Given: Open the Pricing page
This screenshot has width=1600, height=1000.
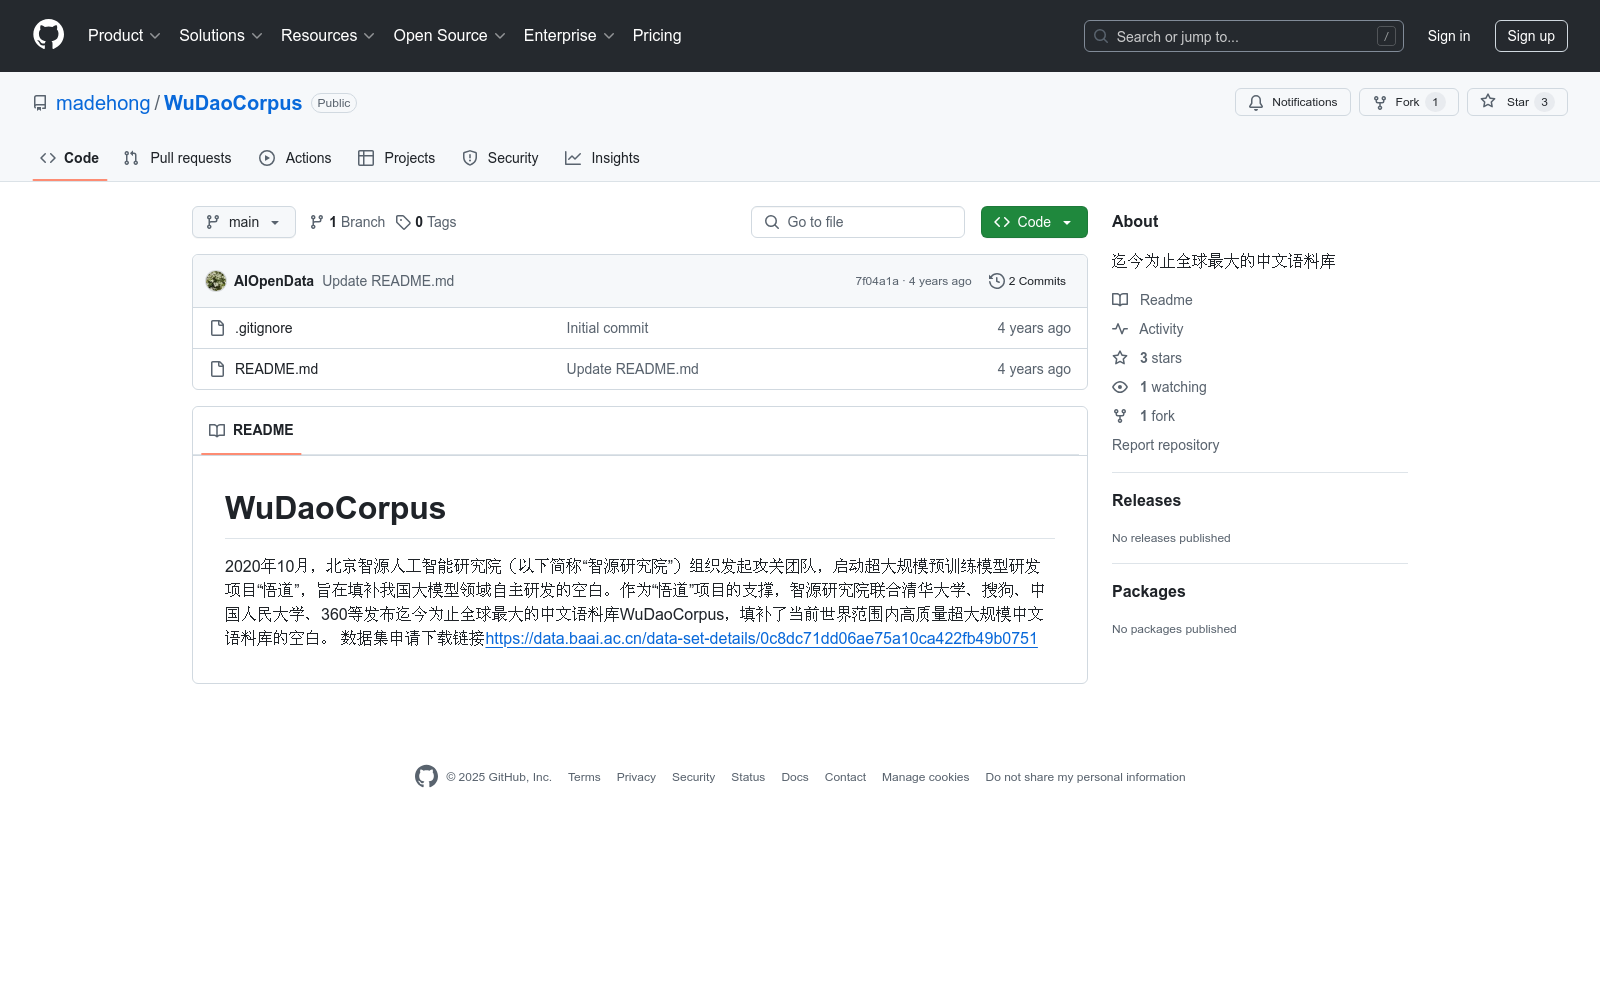Looking at the screenshot, I should 657,35.
